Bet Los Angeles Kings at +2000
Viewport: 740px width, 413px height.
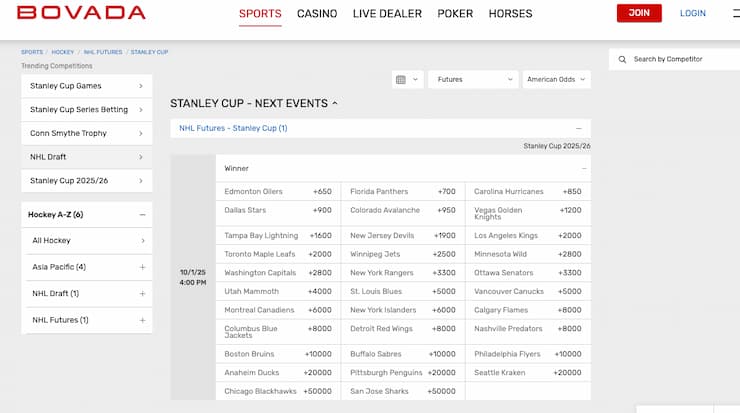click(x=528, y=236)
